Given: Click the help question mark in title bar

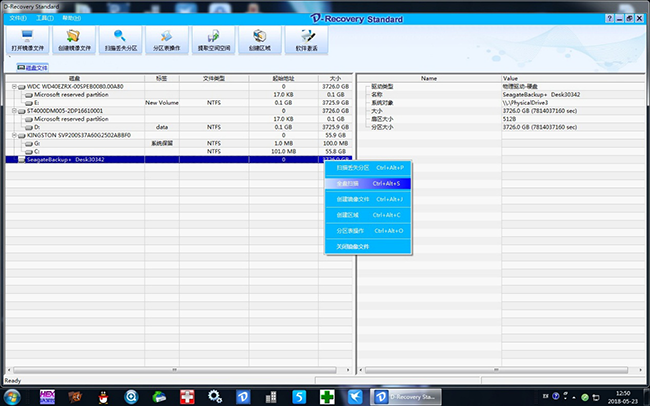Looking at the screenshot, I should [609, 19].
